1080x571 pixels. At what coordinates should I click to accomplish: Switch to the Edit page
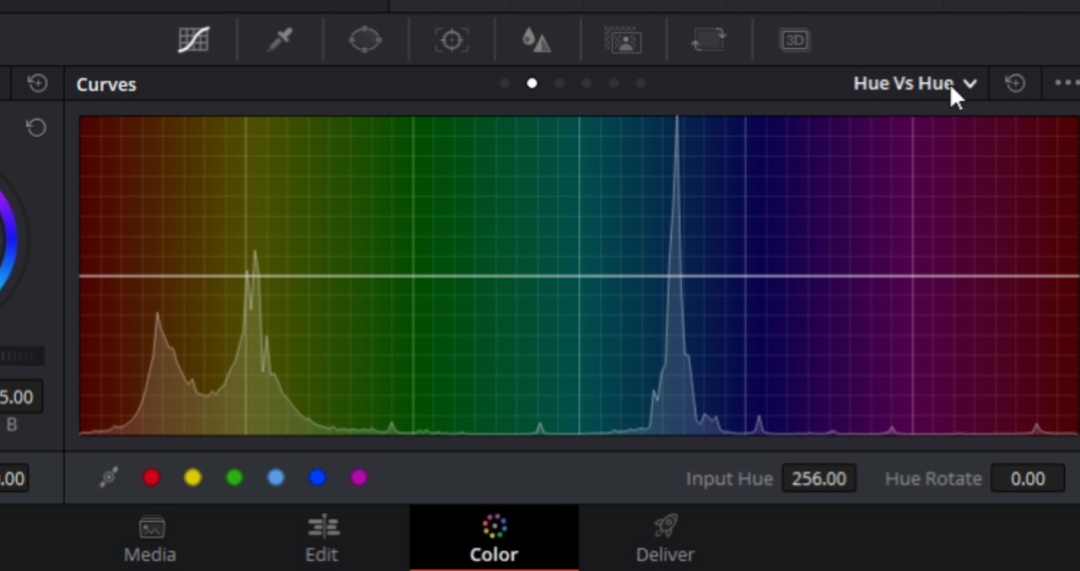point(322,538)
